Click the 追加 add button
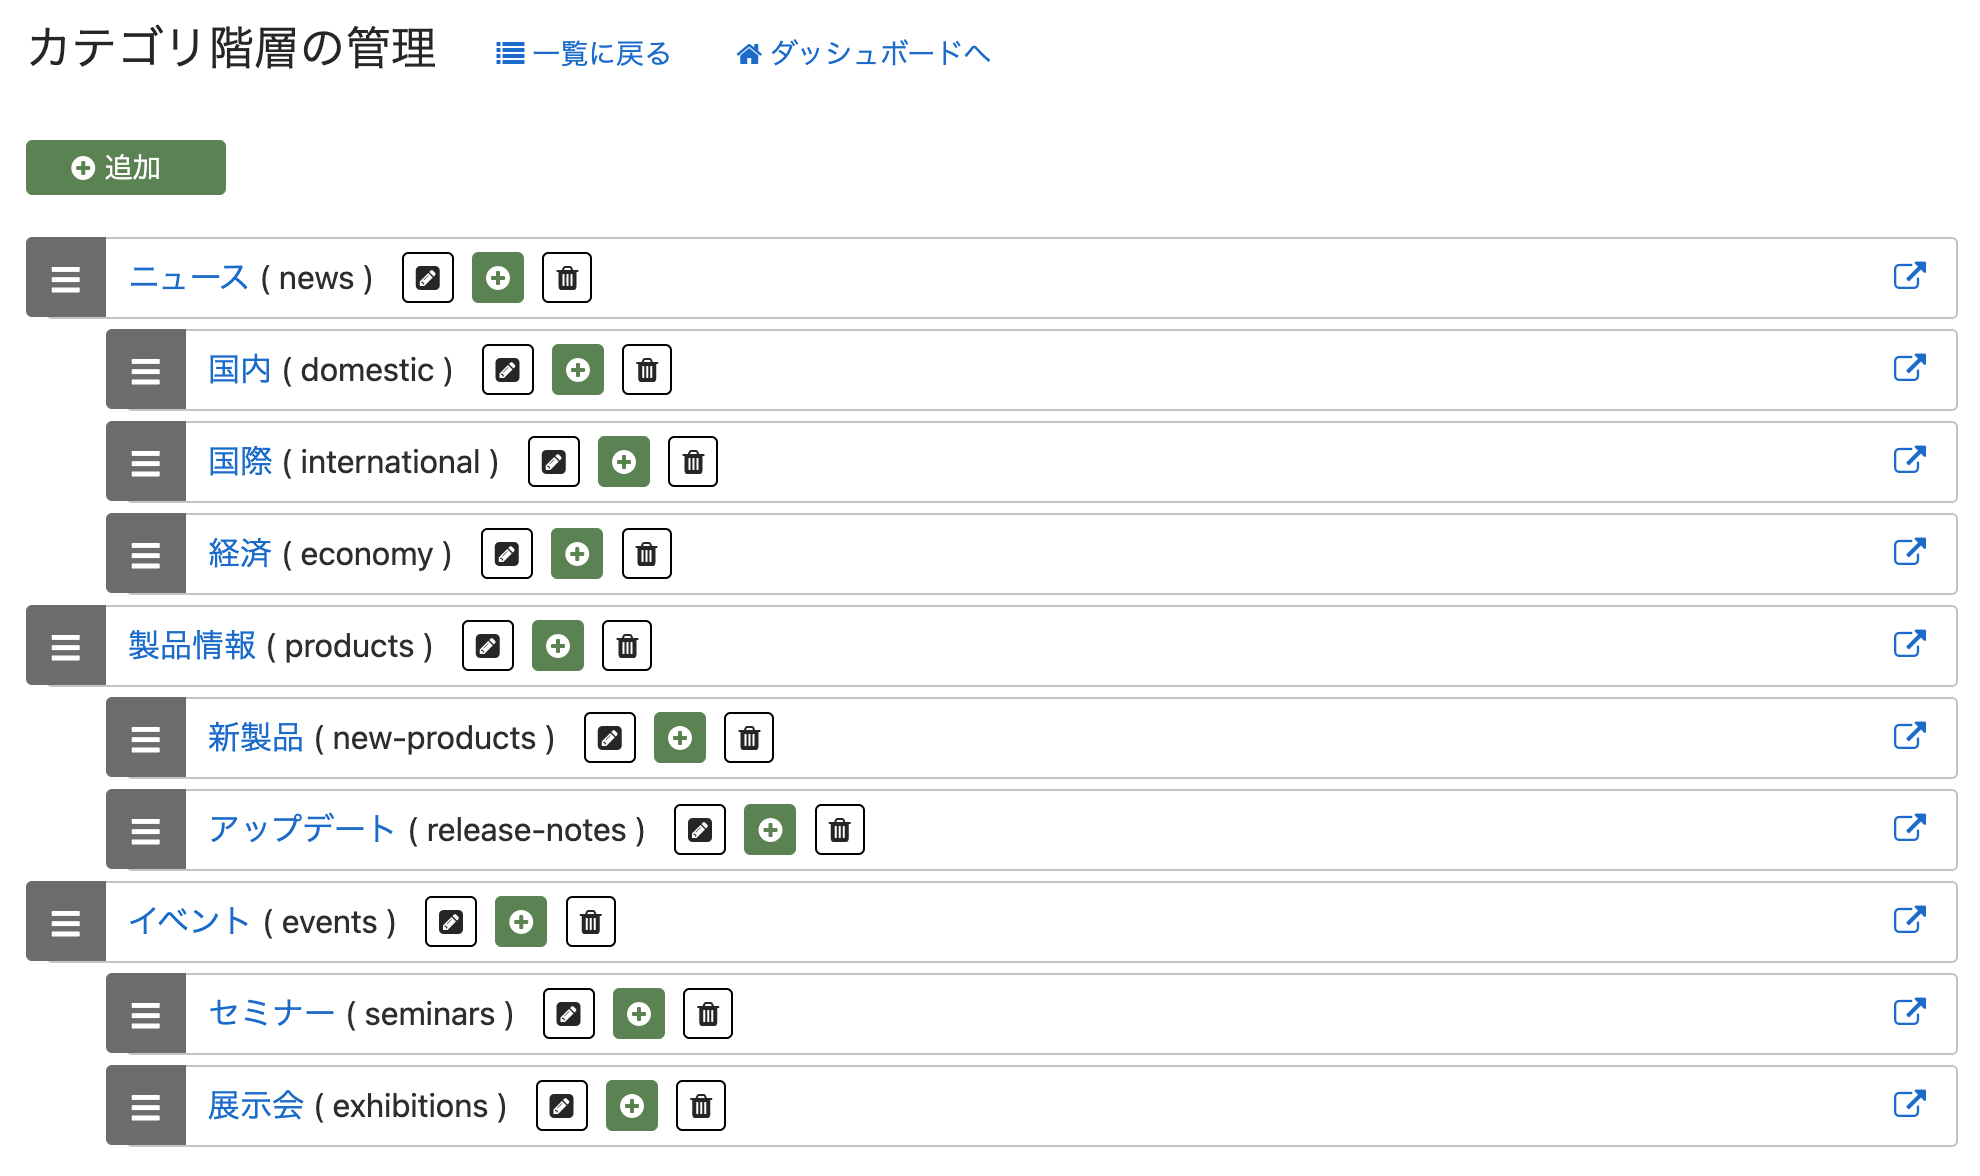This screenshot has width=1980, height=1176. pos(126,167)
